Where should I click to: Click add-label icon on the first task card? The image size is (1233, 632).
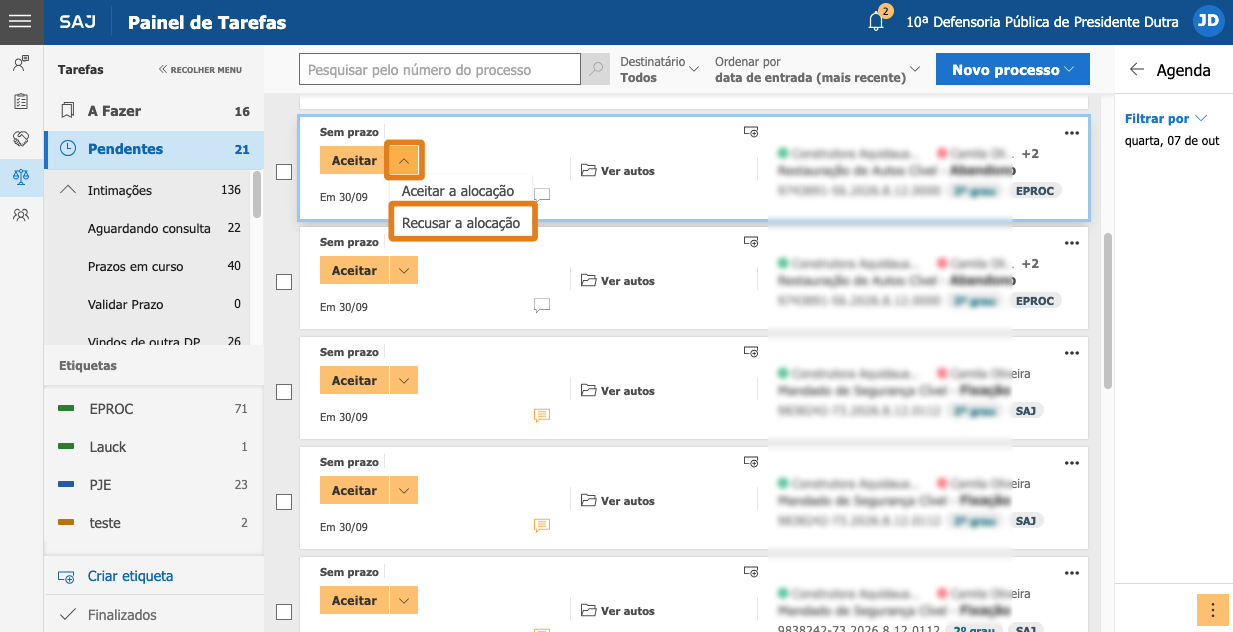751,131
